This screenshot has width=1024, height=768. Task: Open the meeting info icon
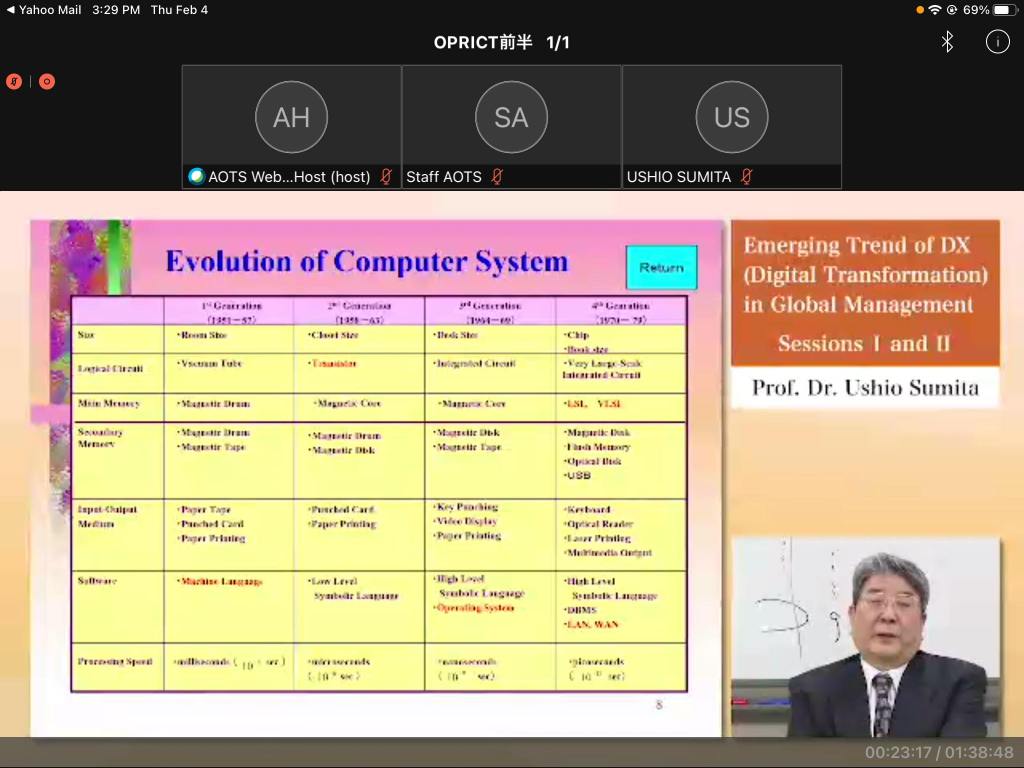997,42
